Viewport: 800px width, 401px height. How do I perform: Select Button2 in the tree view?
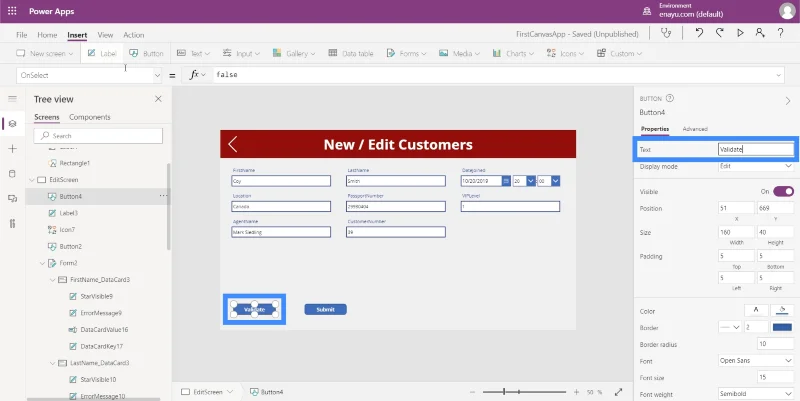pyautogui.click(x=70, y=246)
